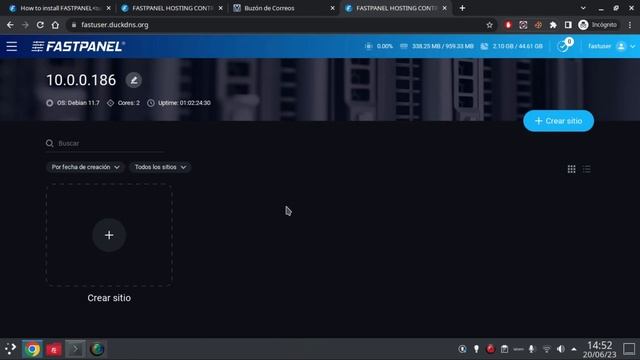Open the FASTPANEL hamburger menu

[11, 47]
